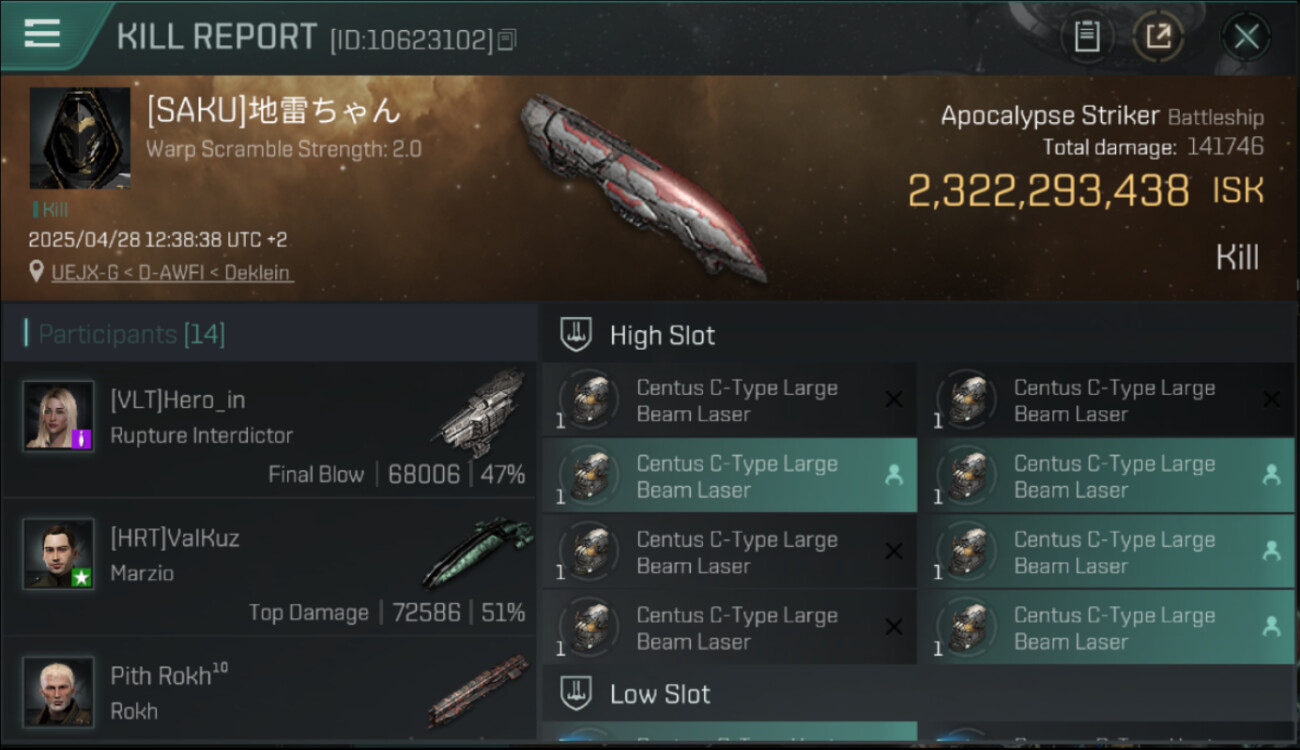The width and height of the screenshot is (1300, 750).
Task: Select the Pith Rokh participant portrait
Action: point(60,691)
